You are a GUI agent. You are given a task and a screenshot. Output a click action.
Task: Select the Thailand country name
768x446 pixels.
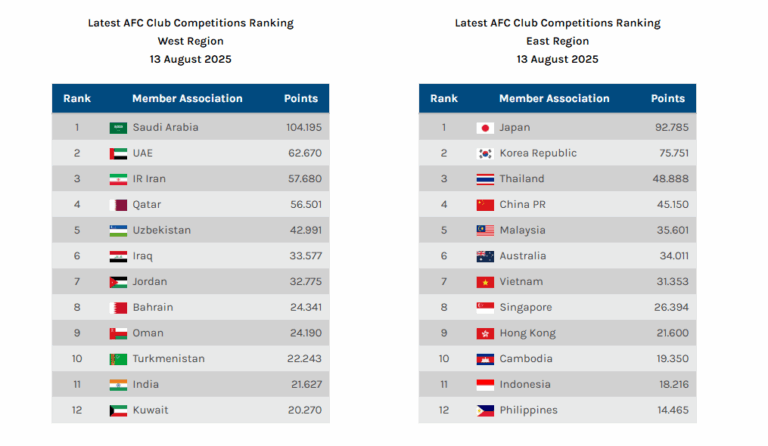tap(522, 179)
